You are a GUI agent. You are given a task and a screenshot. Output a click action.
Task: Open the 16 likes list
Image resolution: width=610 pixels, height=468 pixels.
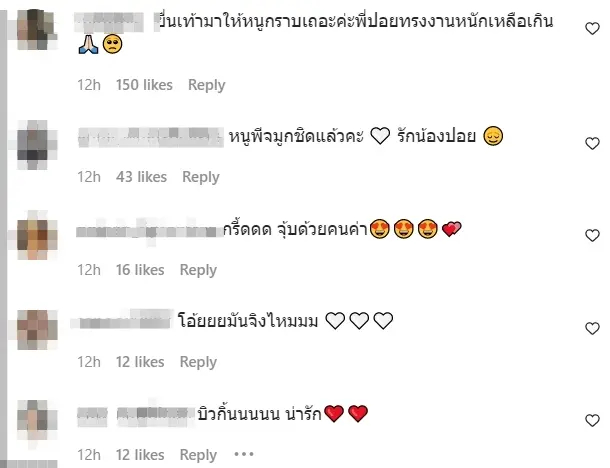click(140, 270)
